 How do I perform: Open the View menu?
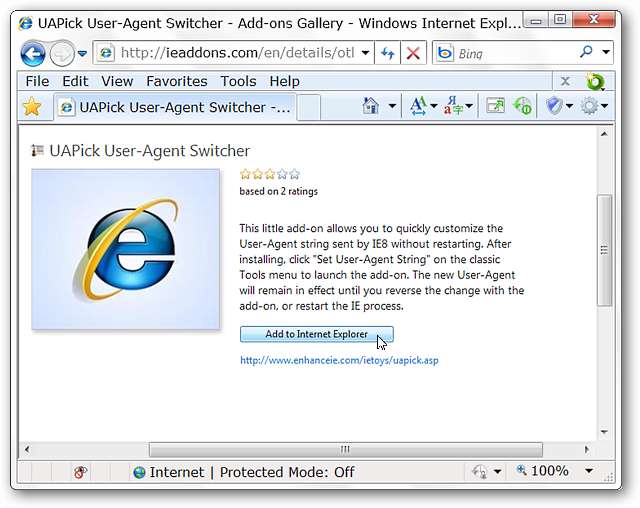click(x=117, y=81)
